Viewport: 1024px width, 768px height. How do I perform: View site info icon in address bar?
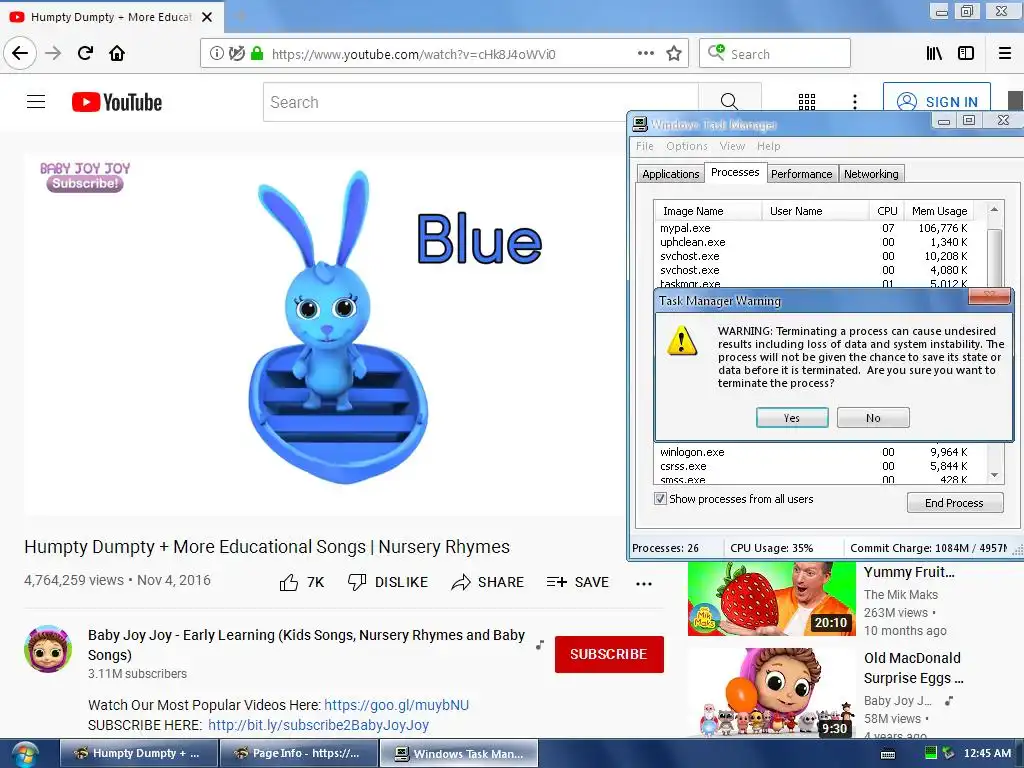click(216, 54)
